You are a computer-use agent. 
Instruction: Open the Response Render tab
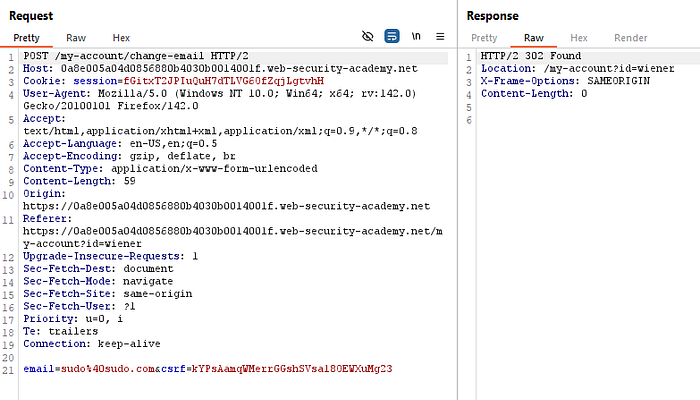point(630,38)
